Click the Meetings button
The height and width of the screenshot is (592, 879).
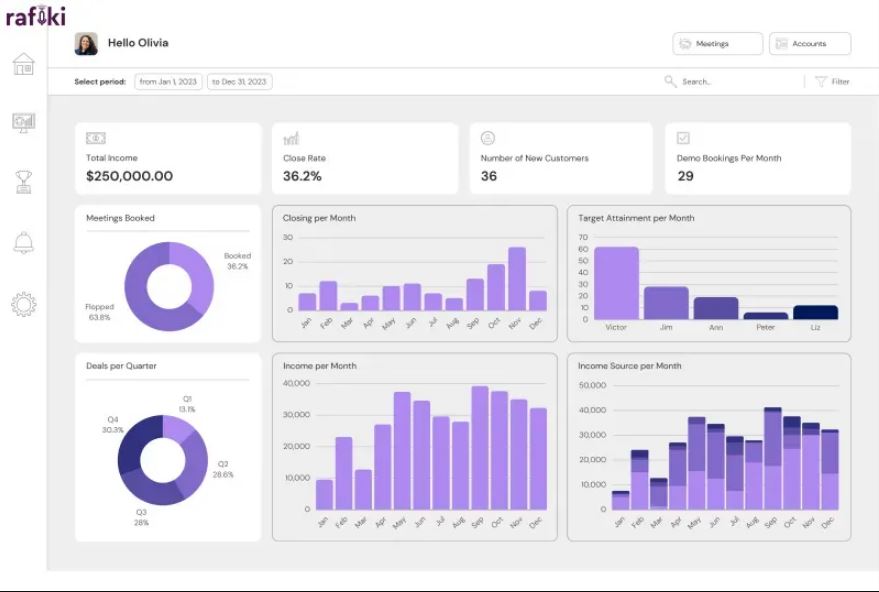tap(718, 44)
